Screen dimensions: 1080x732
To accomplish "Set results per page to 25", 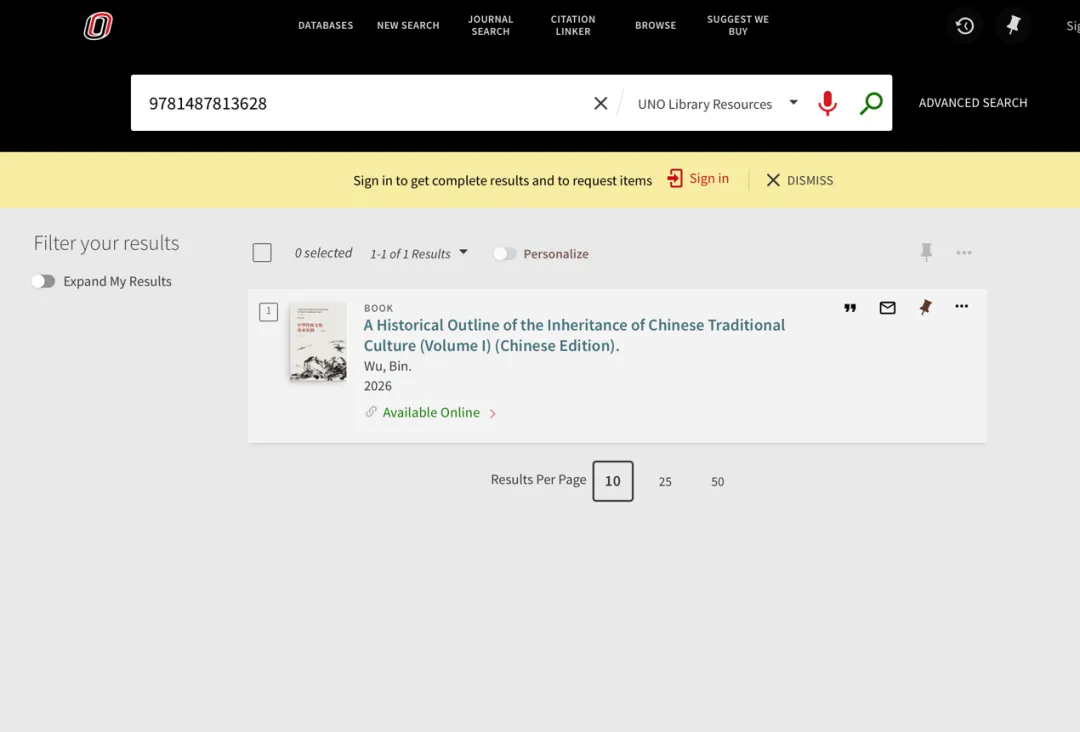I will point(665,481).
